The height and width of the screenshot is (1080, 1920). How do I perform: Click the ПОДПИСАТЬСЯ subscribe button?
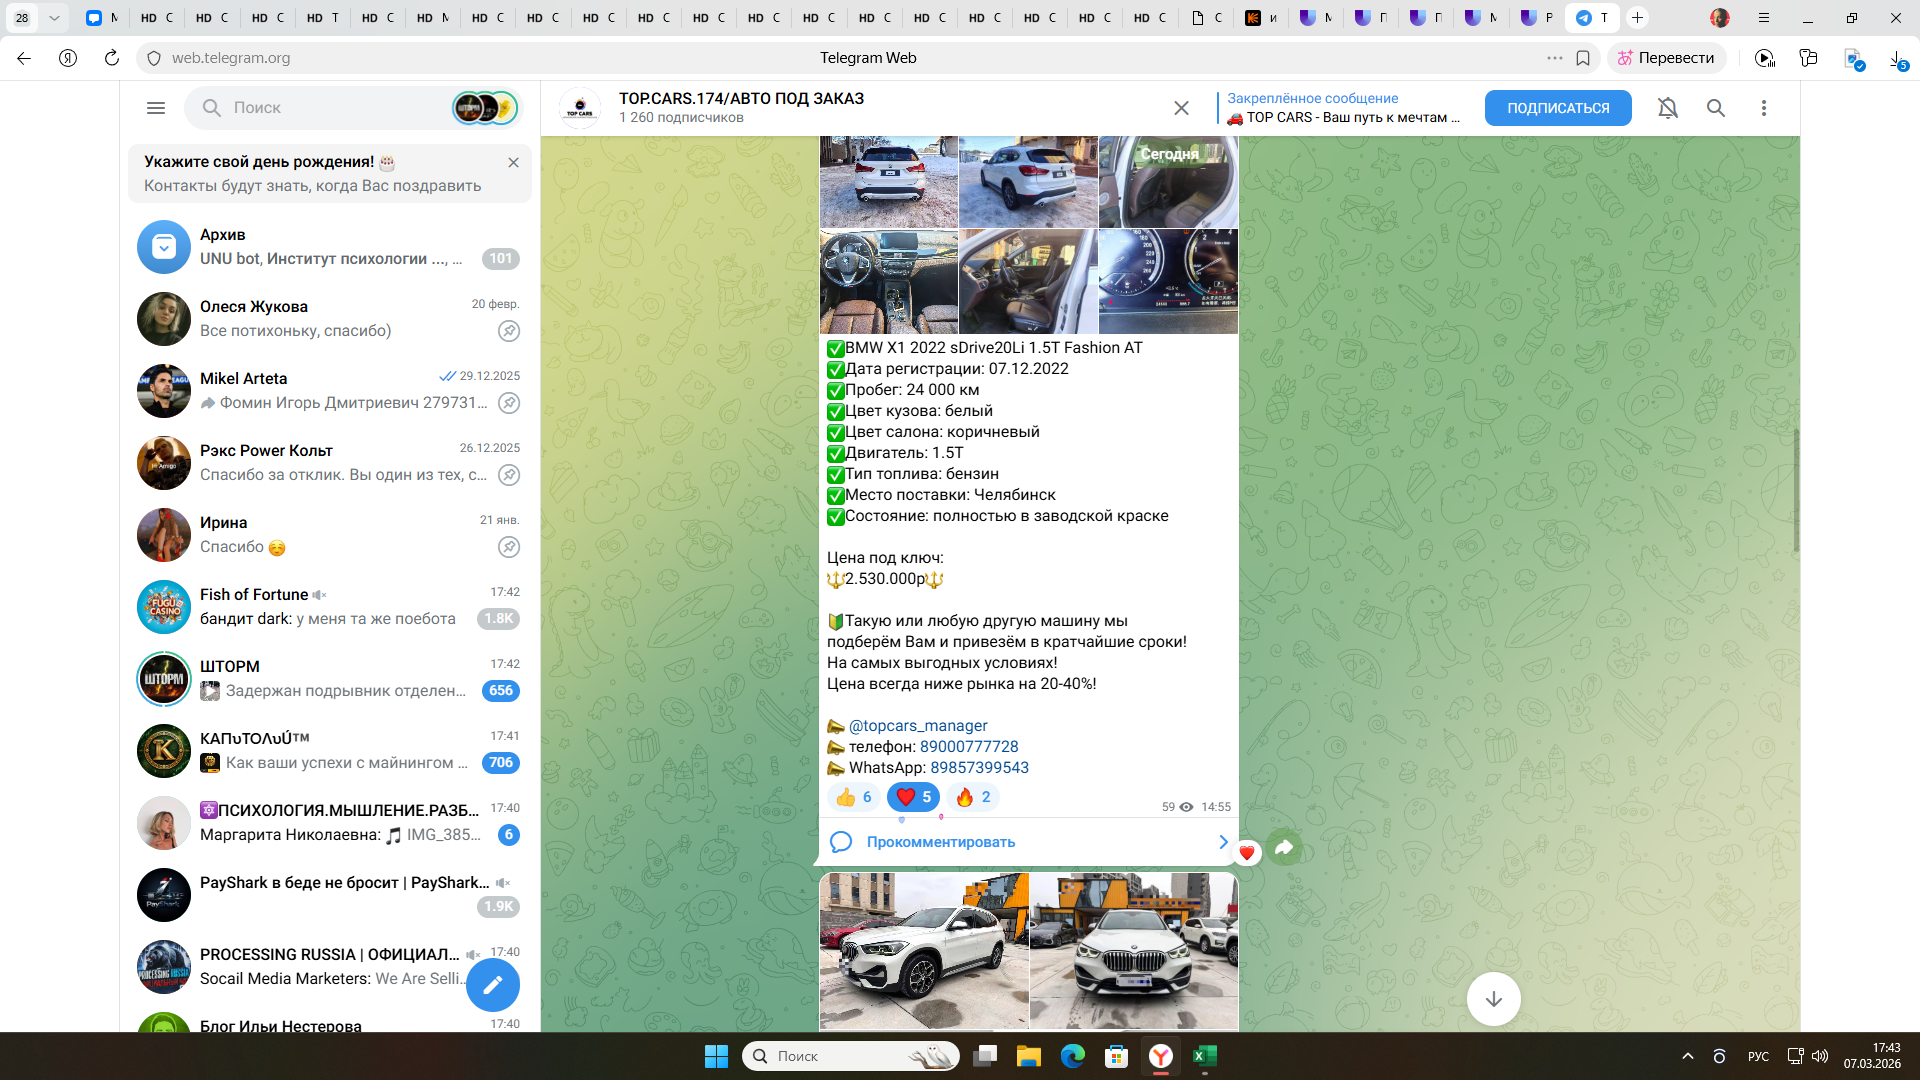pos(1557,108)
